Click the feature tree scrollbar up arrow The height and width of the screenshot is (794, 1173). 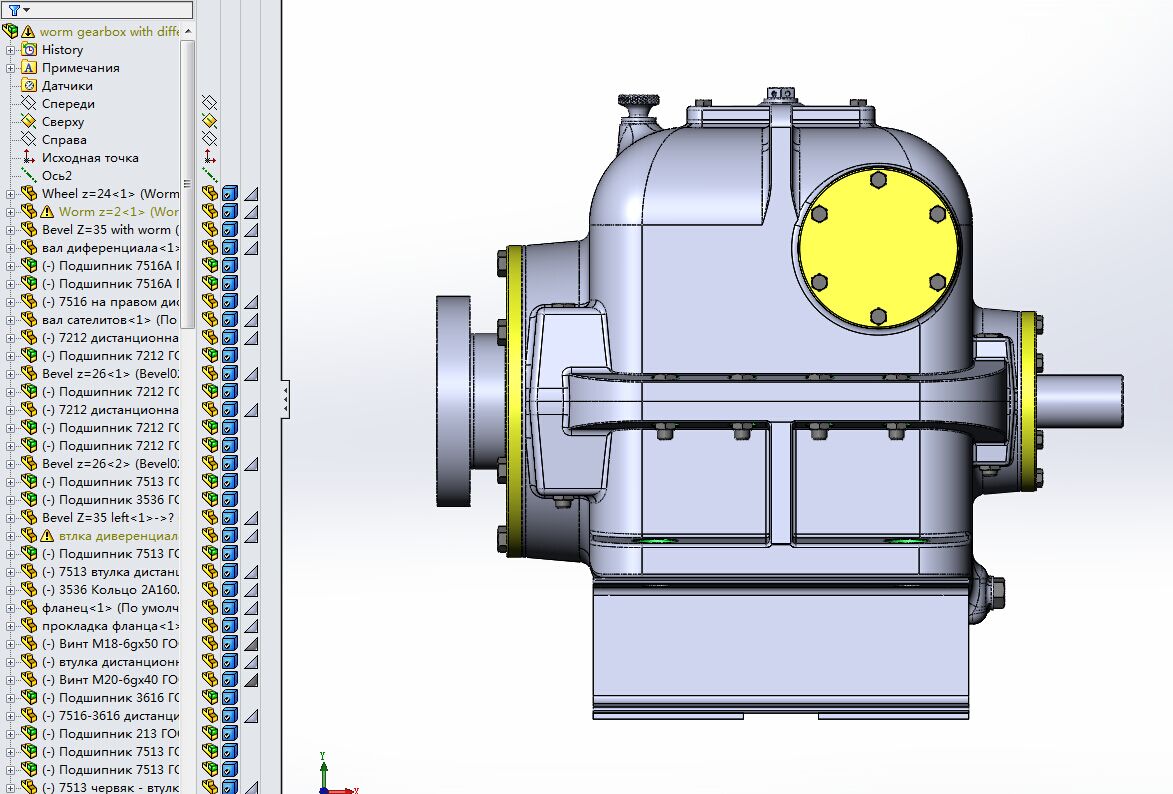188,31
